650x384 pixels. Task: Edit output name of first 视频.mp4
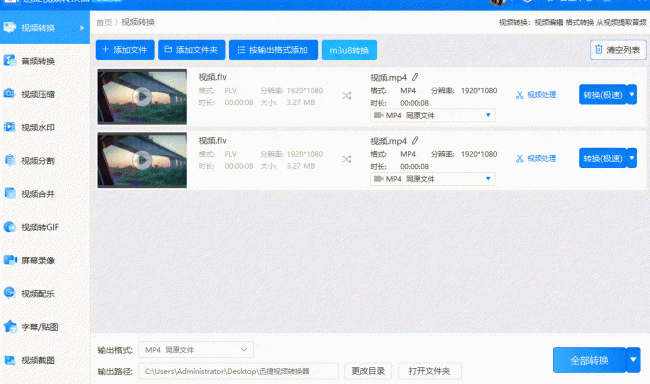(415, 77)
